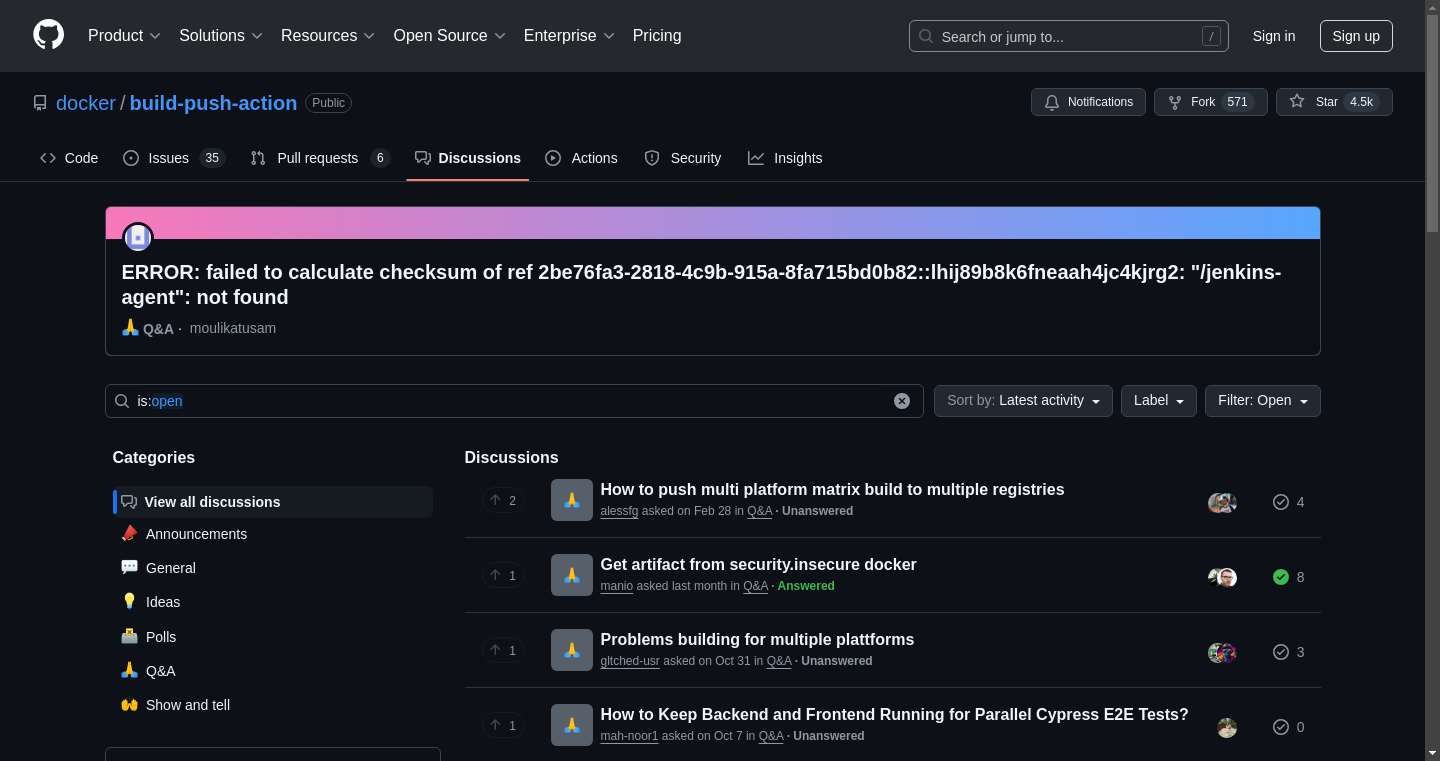This screenshot has width=1440, height=761.
Task: Upvote the multi platform matrix build discussion
Action: click(x=504, y=500)
